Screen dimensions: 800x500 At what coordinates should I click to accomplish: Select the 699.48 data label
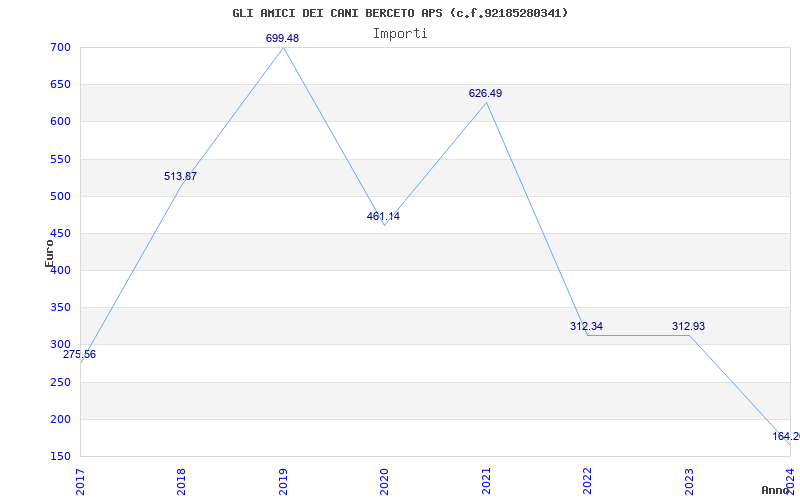[282, 38]
